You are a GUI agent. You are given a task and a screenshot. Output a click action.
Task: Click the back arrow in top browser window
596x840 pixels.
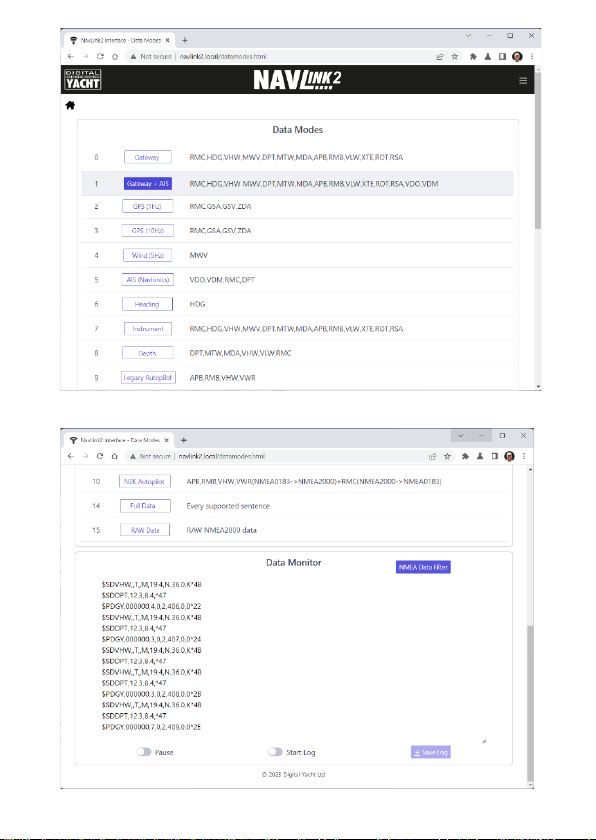(x=71, y=56)
